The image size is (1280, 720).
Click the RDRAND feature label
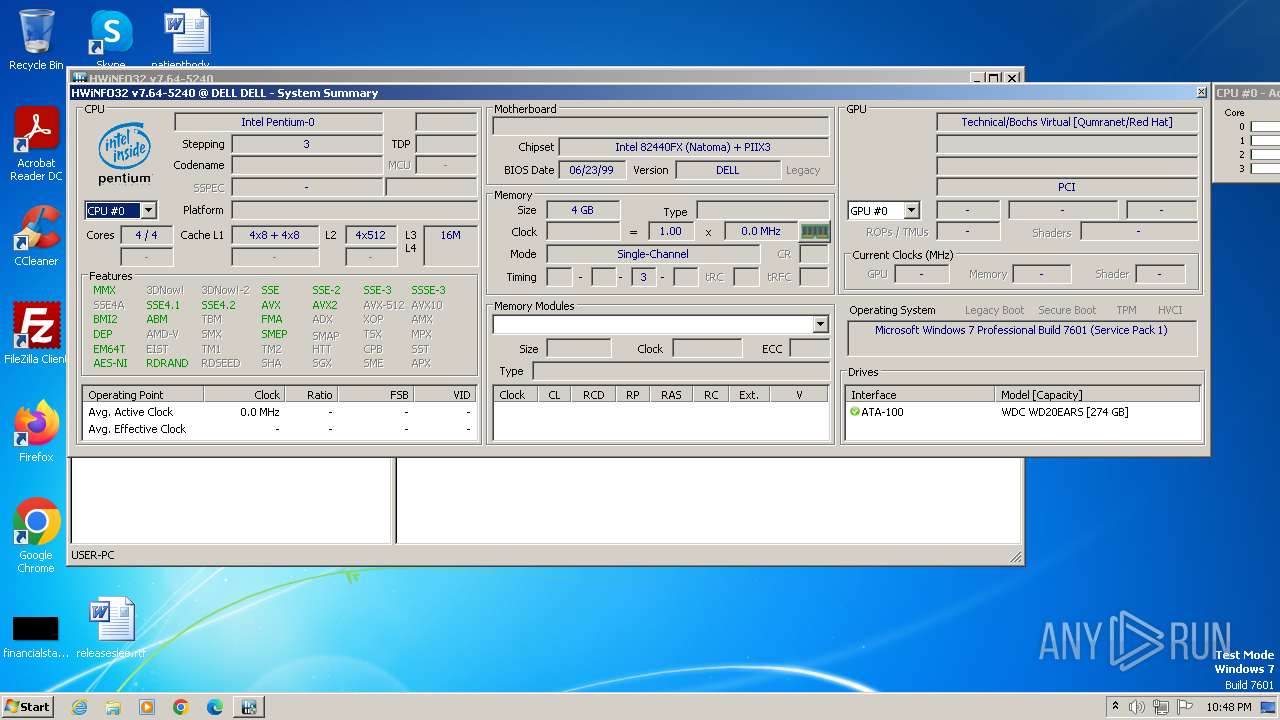point(167,363)
